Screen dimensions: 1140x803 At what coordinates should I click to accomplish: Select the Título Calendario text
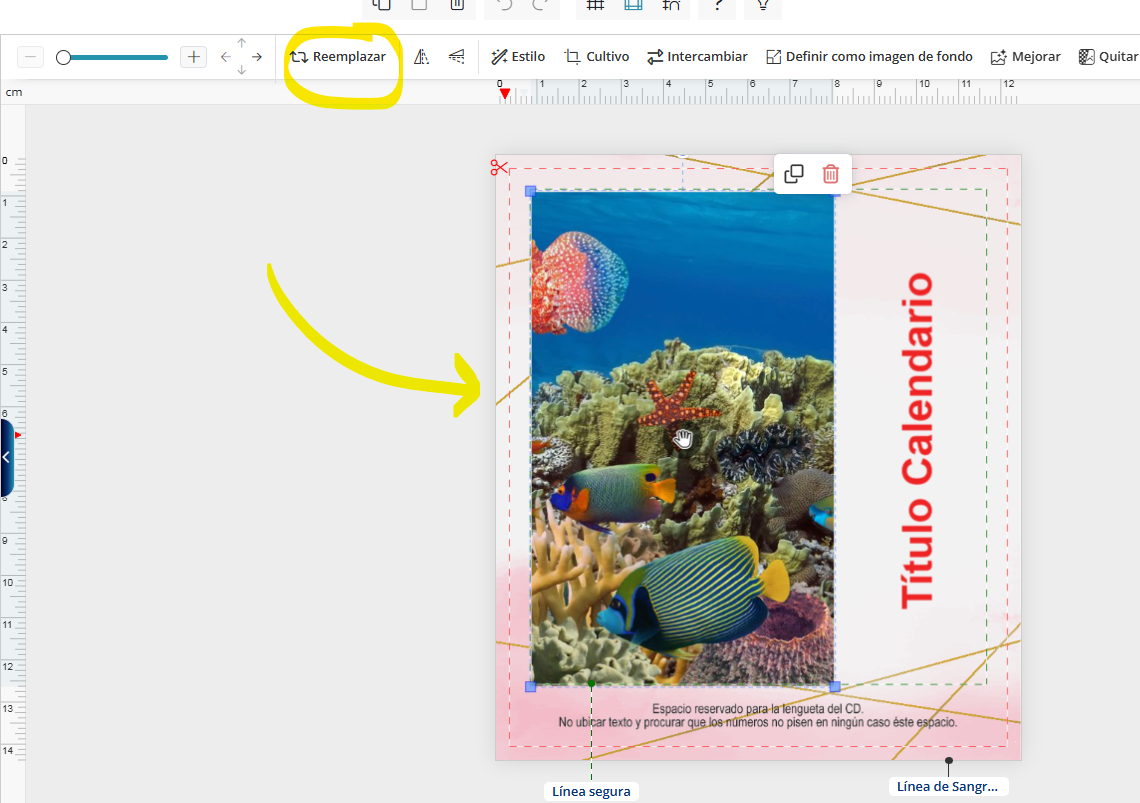916,440
